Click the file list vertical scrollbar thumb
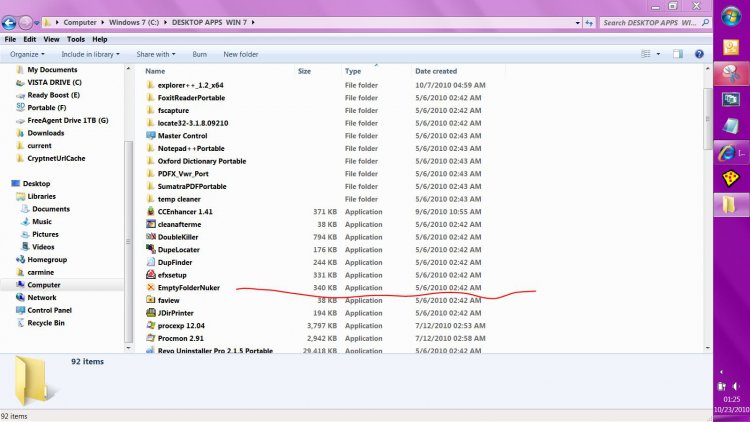The height and width of the screenshot is (422, 750). 708,119
